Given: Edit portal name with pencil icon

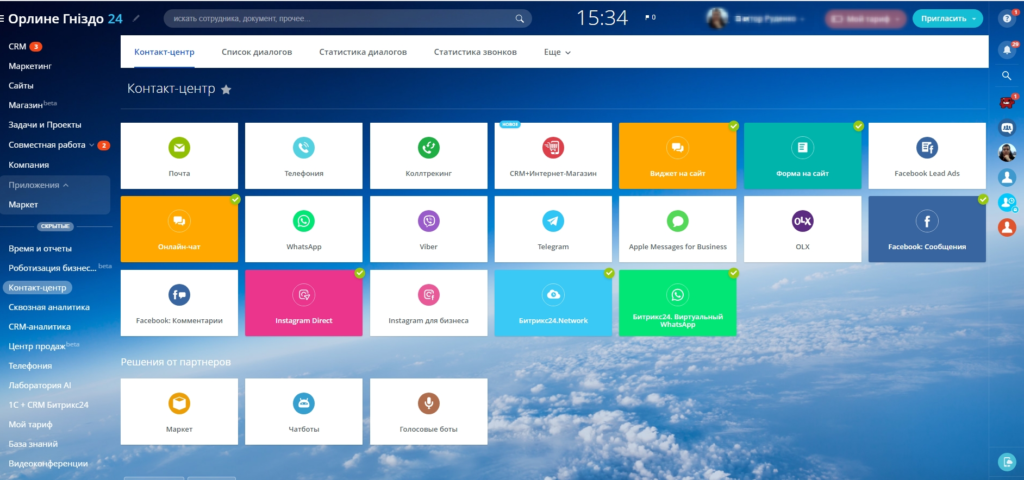Looking at the screenshot, I should (x=136, y=18).
